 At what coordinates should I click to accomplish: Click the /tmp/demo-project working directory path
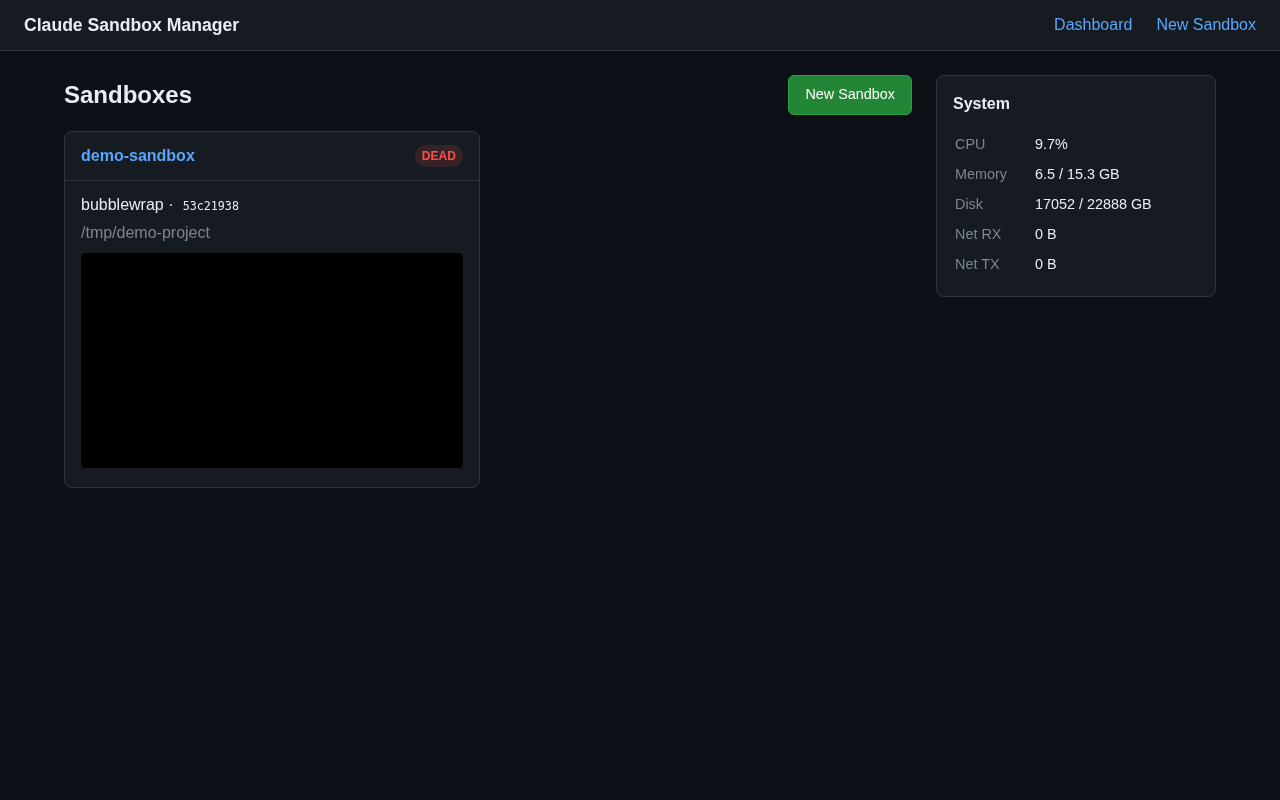click(x=145, y=232)
